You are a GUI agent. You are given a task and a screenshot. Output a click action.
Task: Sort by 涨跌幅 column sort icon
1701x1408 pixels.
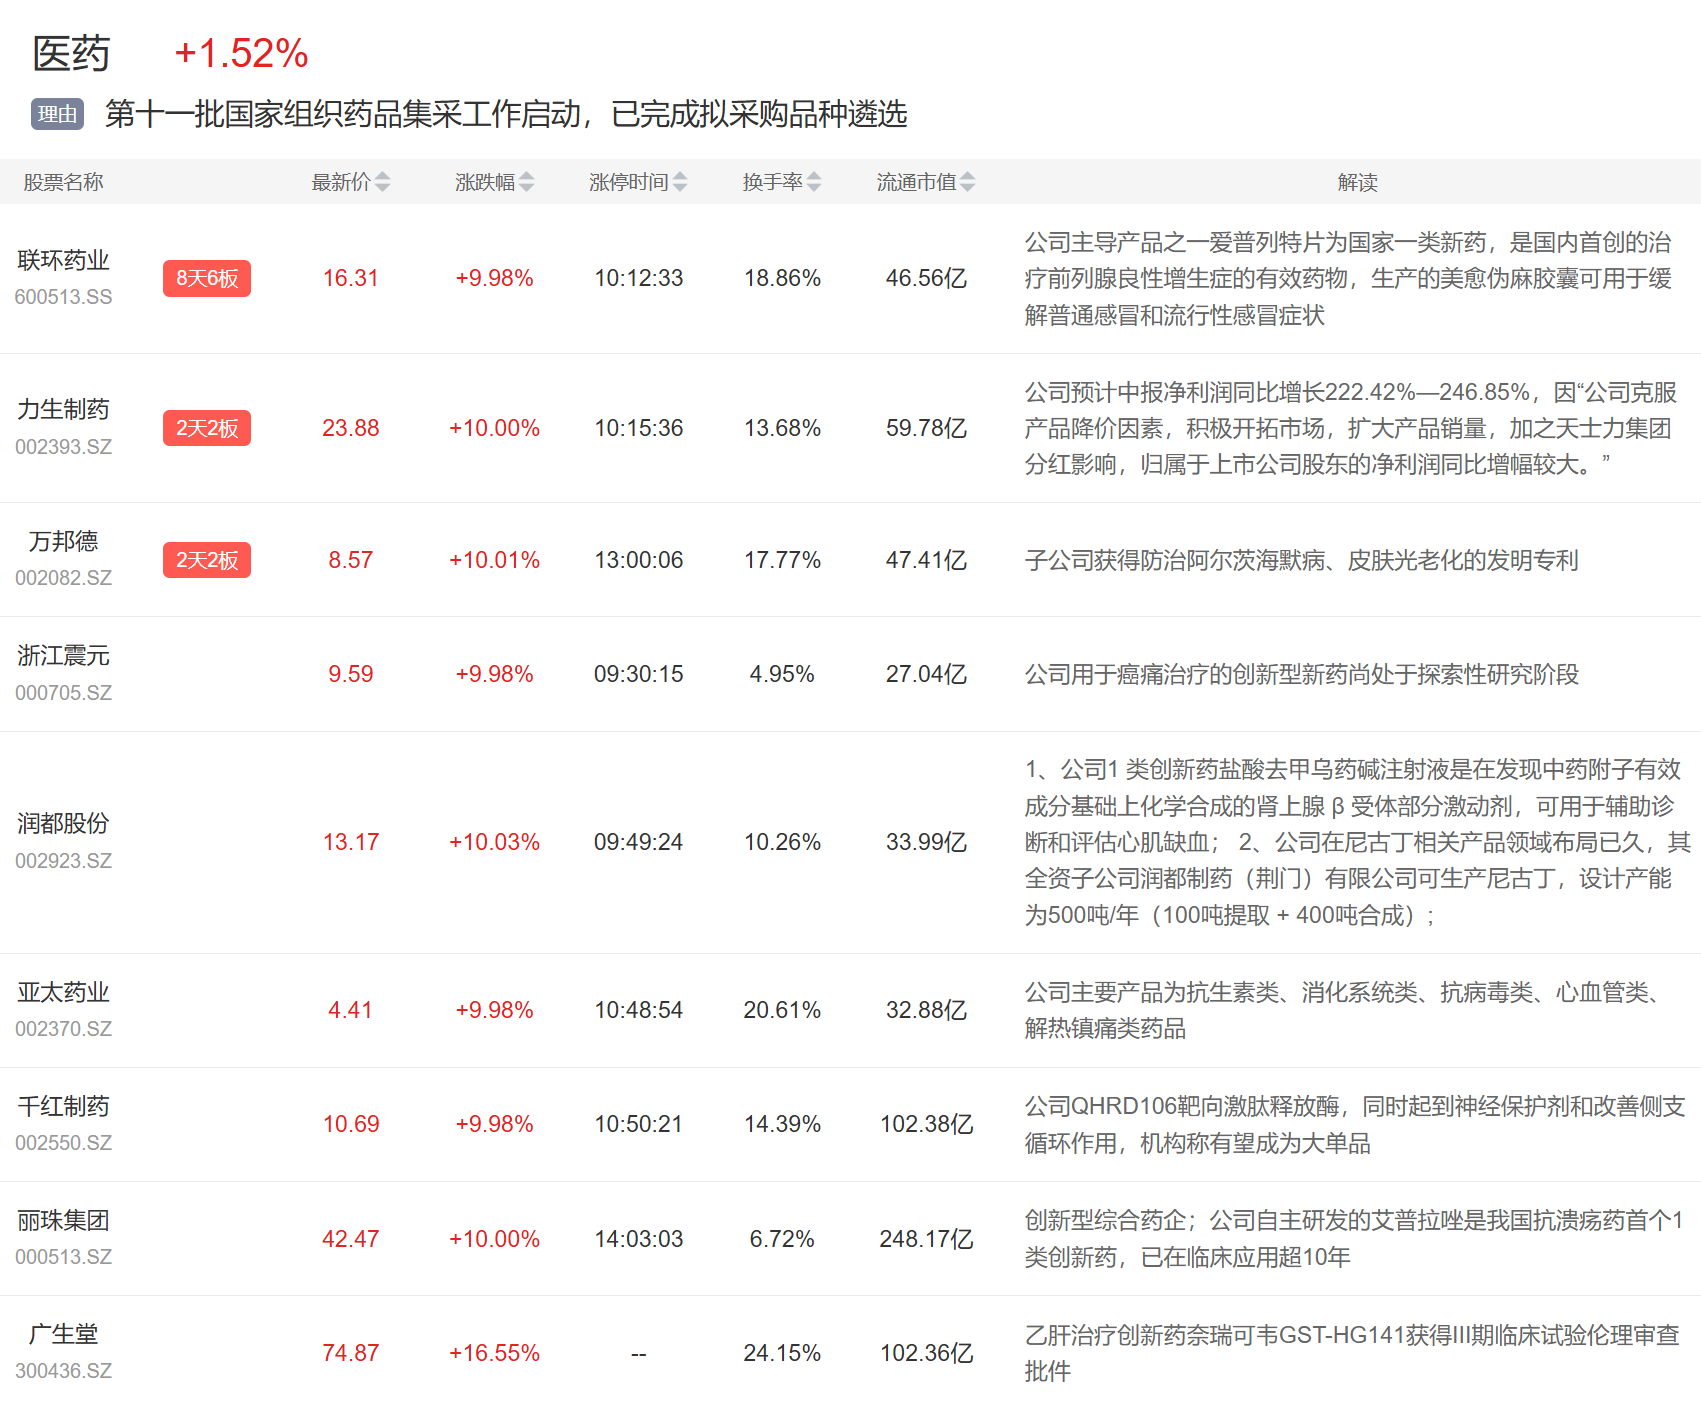[526, 182]
